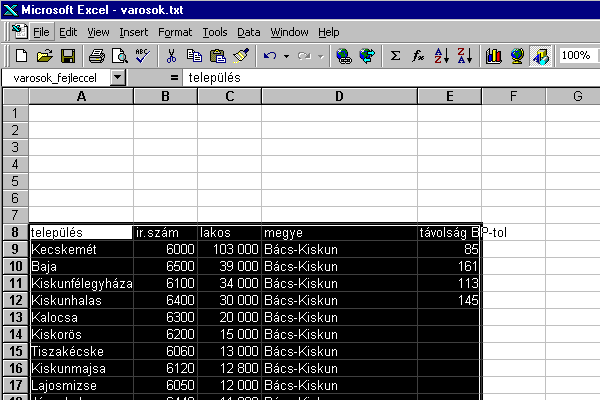Select row 8 header
The image size is (600, 400).
16,232
